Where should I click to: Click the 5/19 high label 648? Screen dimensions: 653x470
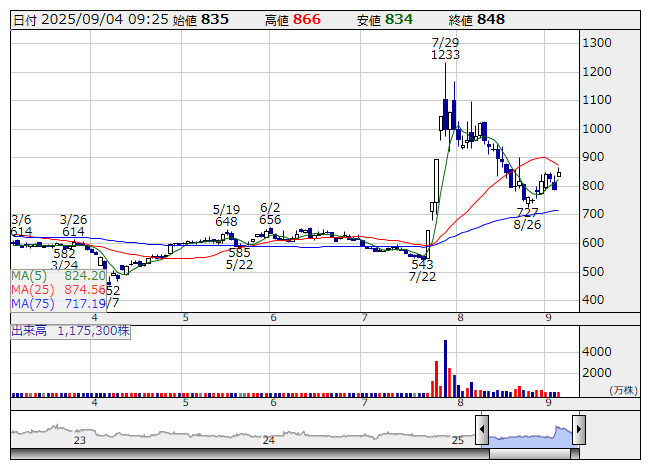coord(226,221)
